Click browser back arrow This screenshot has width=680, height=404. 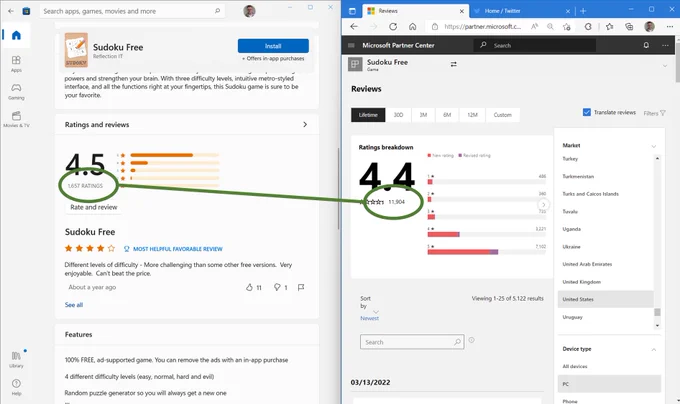(354, 26)
